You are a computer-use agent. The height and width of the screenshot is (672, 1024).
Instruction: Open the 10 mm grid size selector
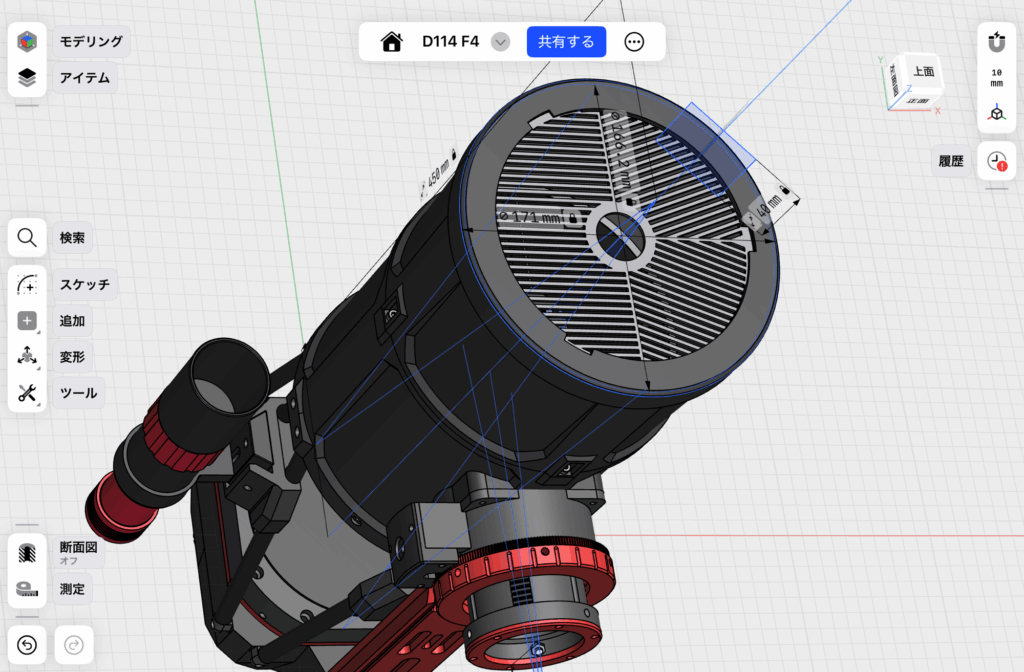[x=996, y=78]
